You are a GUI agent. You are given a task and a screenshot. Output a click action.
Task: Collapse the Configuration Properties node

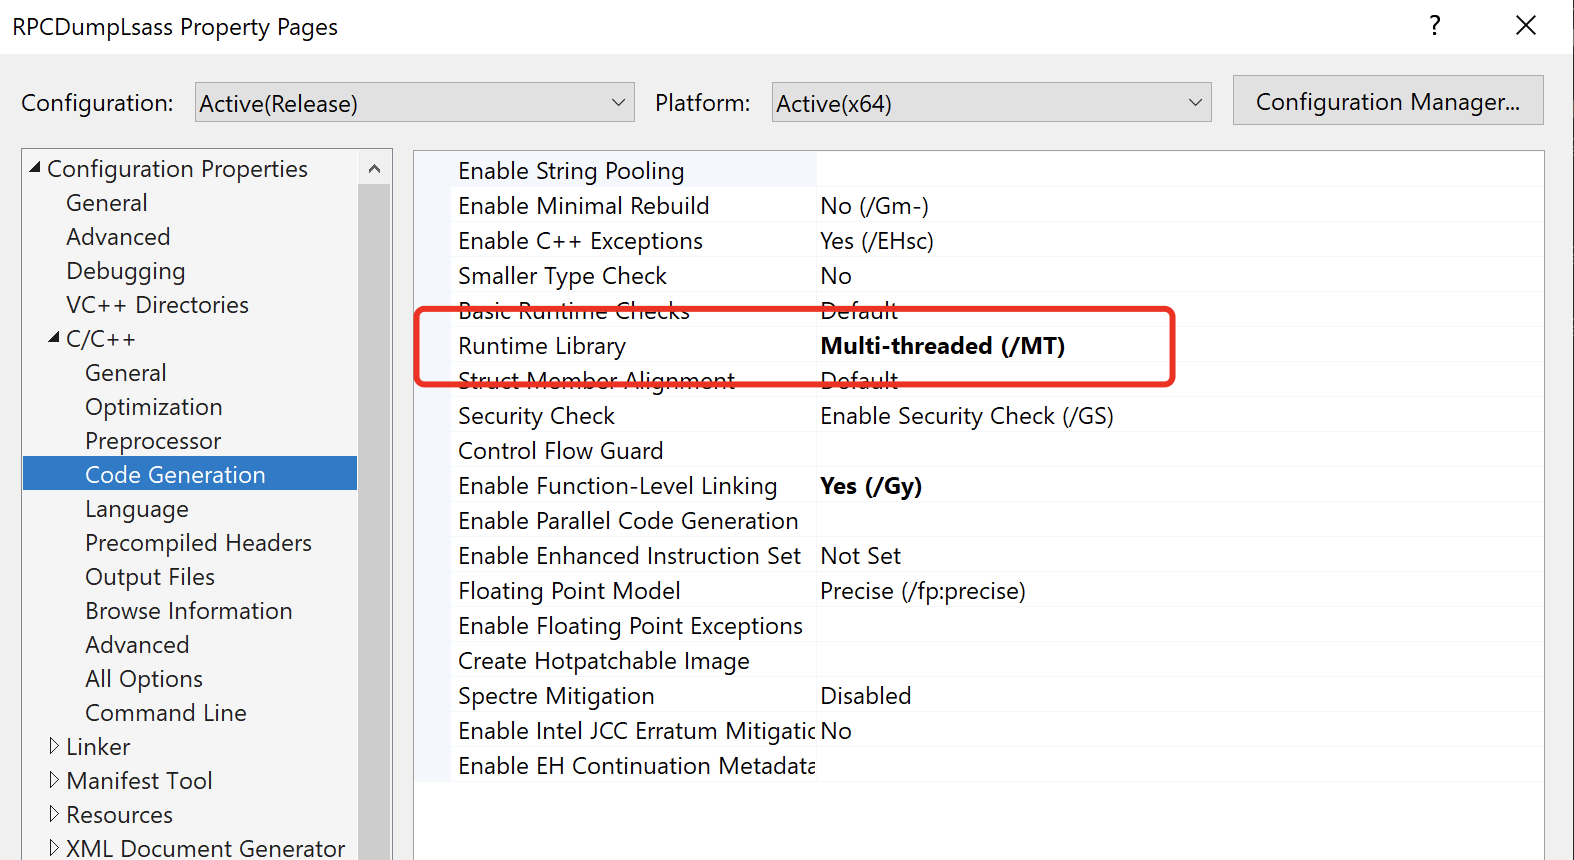coord(36,168)
